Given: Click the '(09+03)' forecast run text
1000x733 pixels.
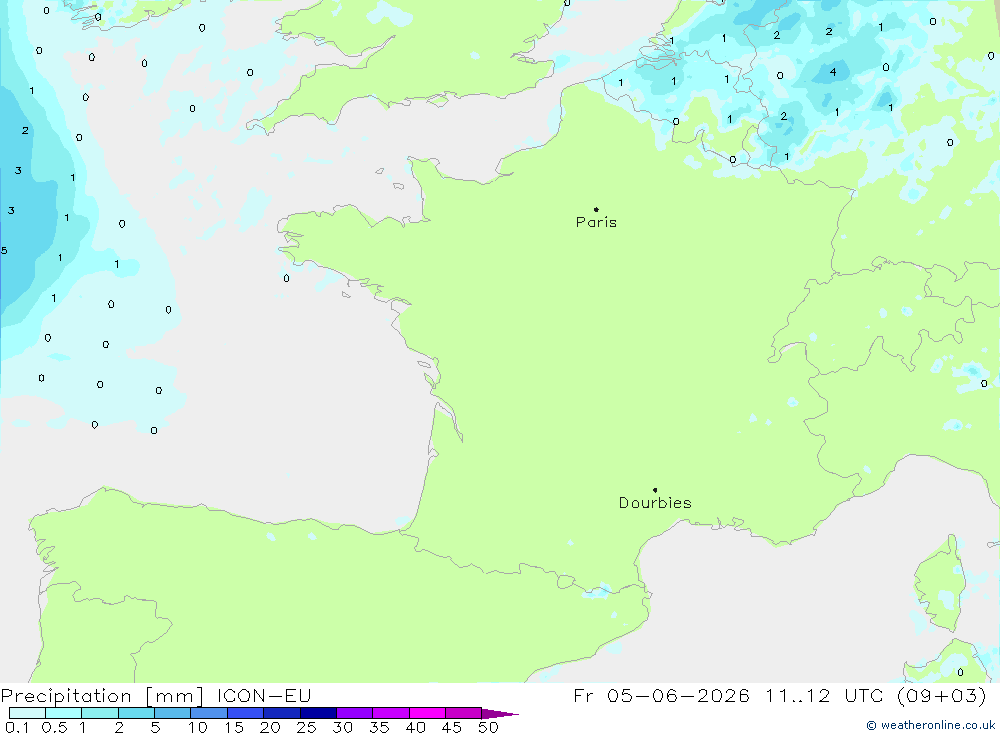Looking at the screenshot, I should 941,695.
